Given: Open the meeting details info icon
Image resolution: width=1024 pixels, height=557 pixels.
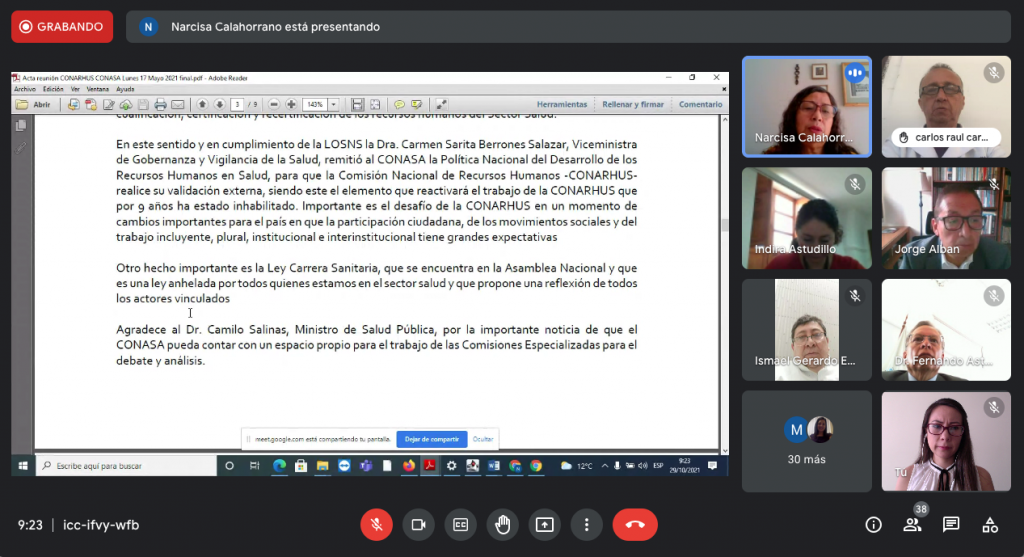Looking at the screenshot, I should 873,524.
